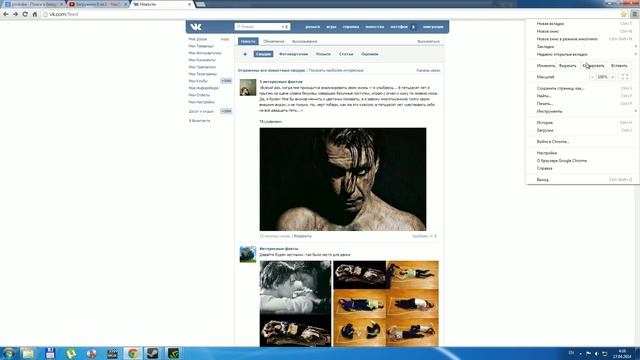Reload the page with the refresh icon
The width and height of the screenshot is (640, 360).
click(x=25, y=14)
